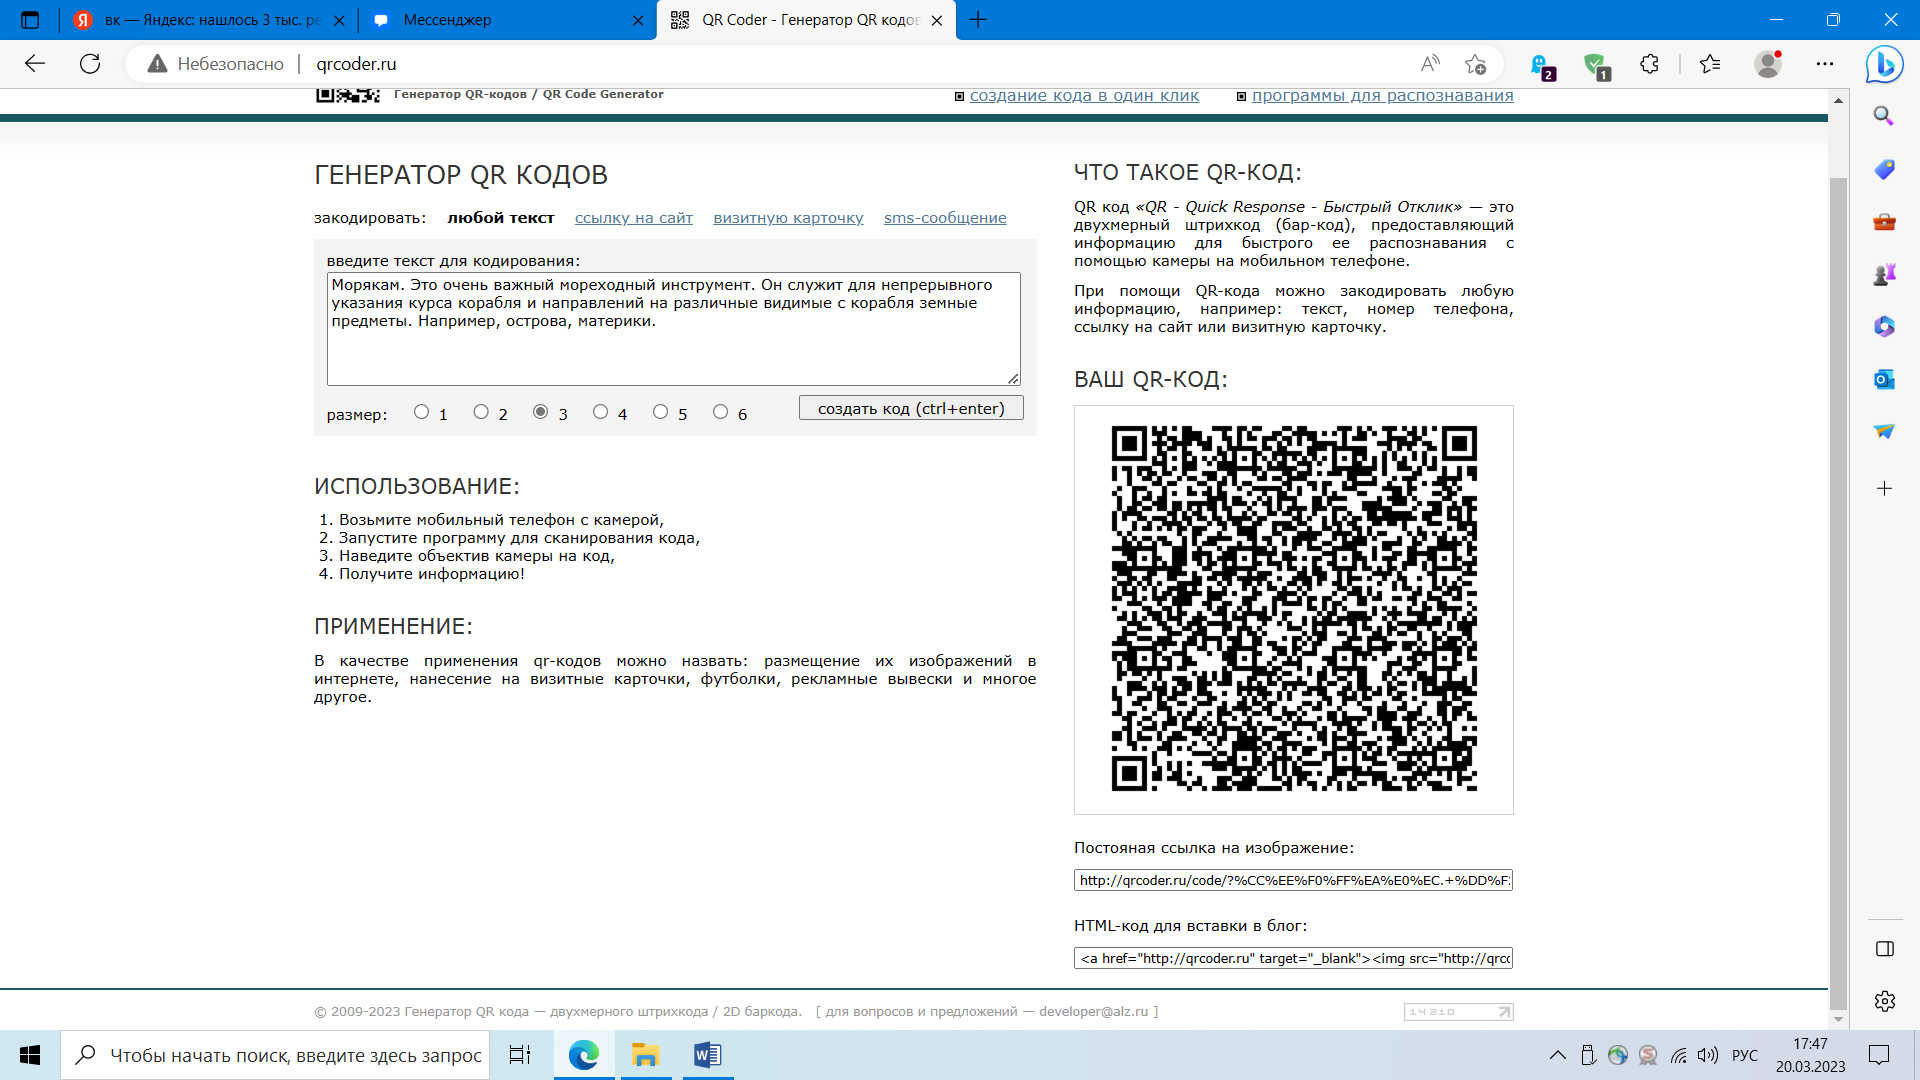Viewport: 1920px width, 1080px height.
Task: Add page to favorites star icon
Action: [x=1475, y=64]
